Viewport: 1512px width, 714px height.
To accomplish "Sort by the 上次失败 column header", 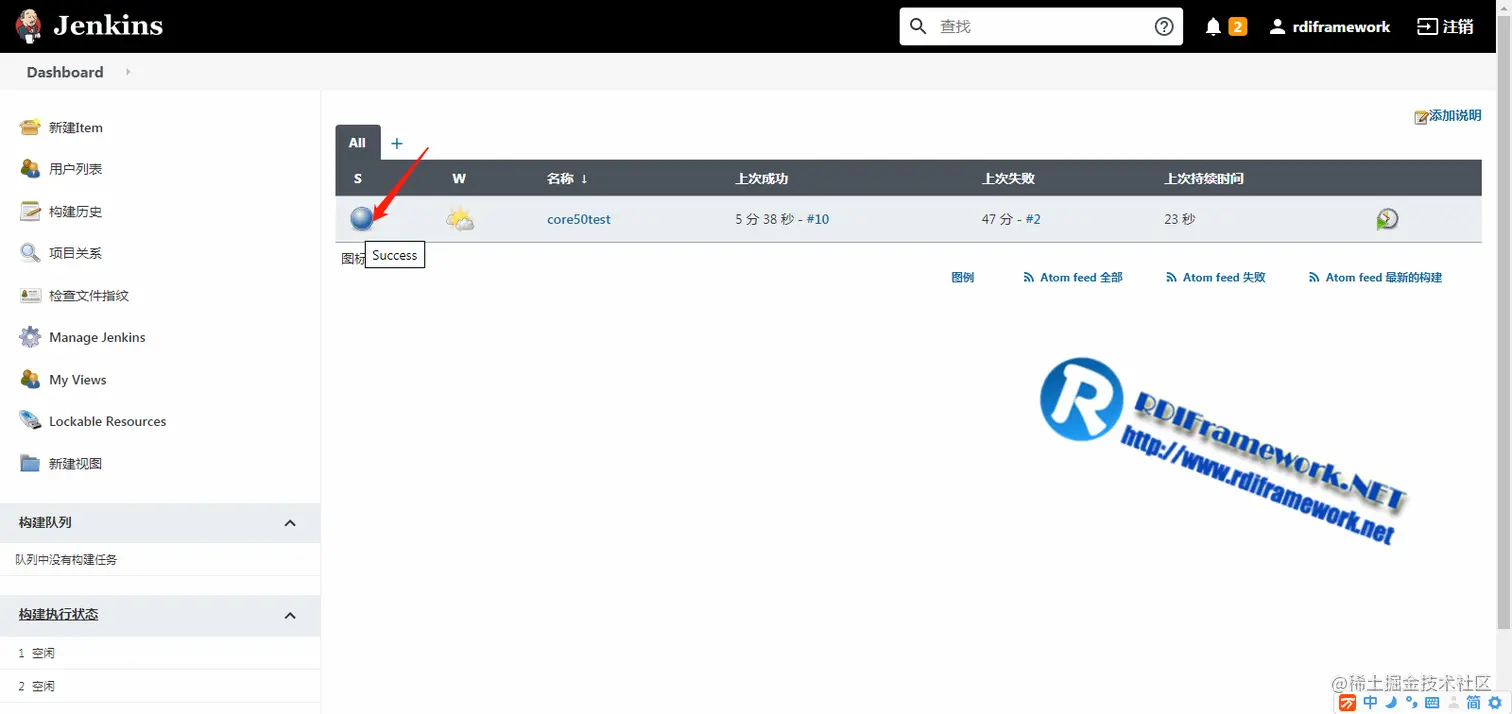I will (x=1008, y=178).
